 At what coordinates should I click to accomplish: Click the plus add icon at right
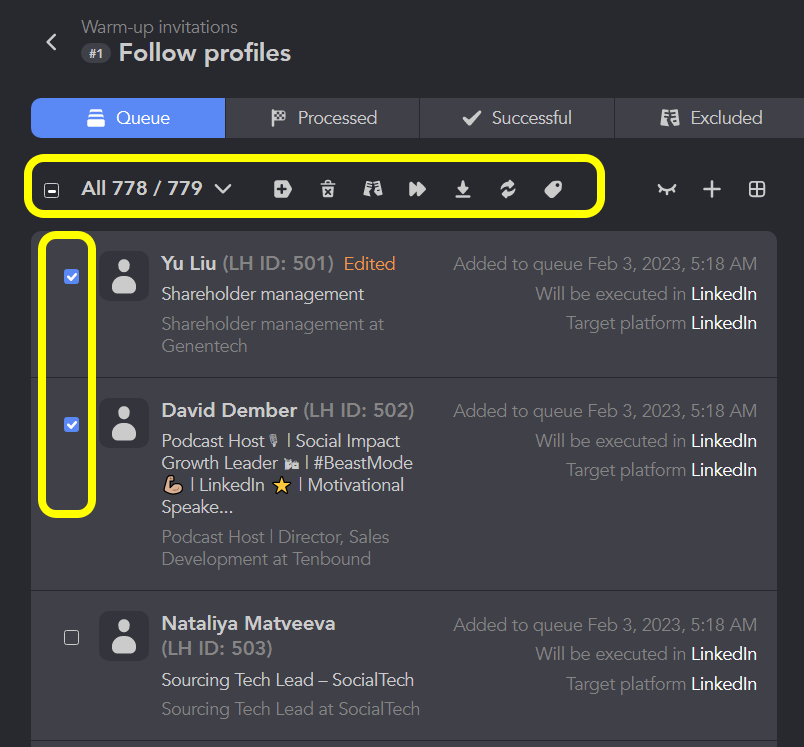pyautogui.click(x=712, y=189)
